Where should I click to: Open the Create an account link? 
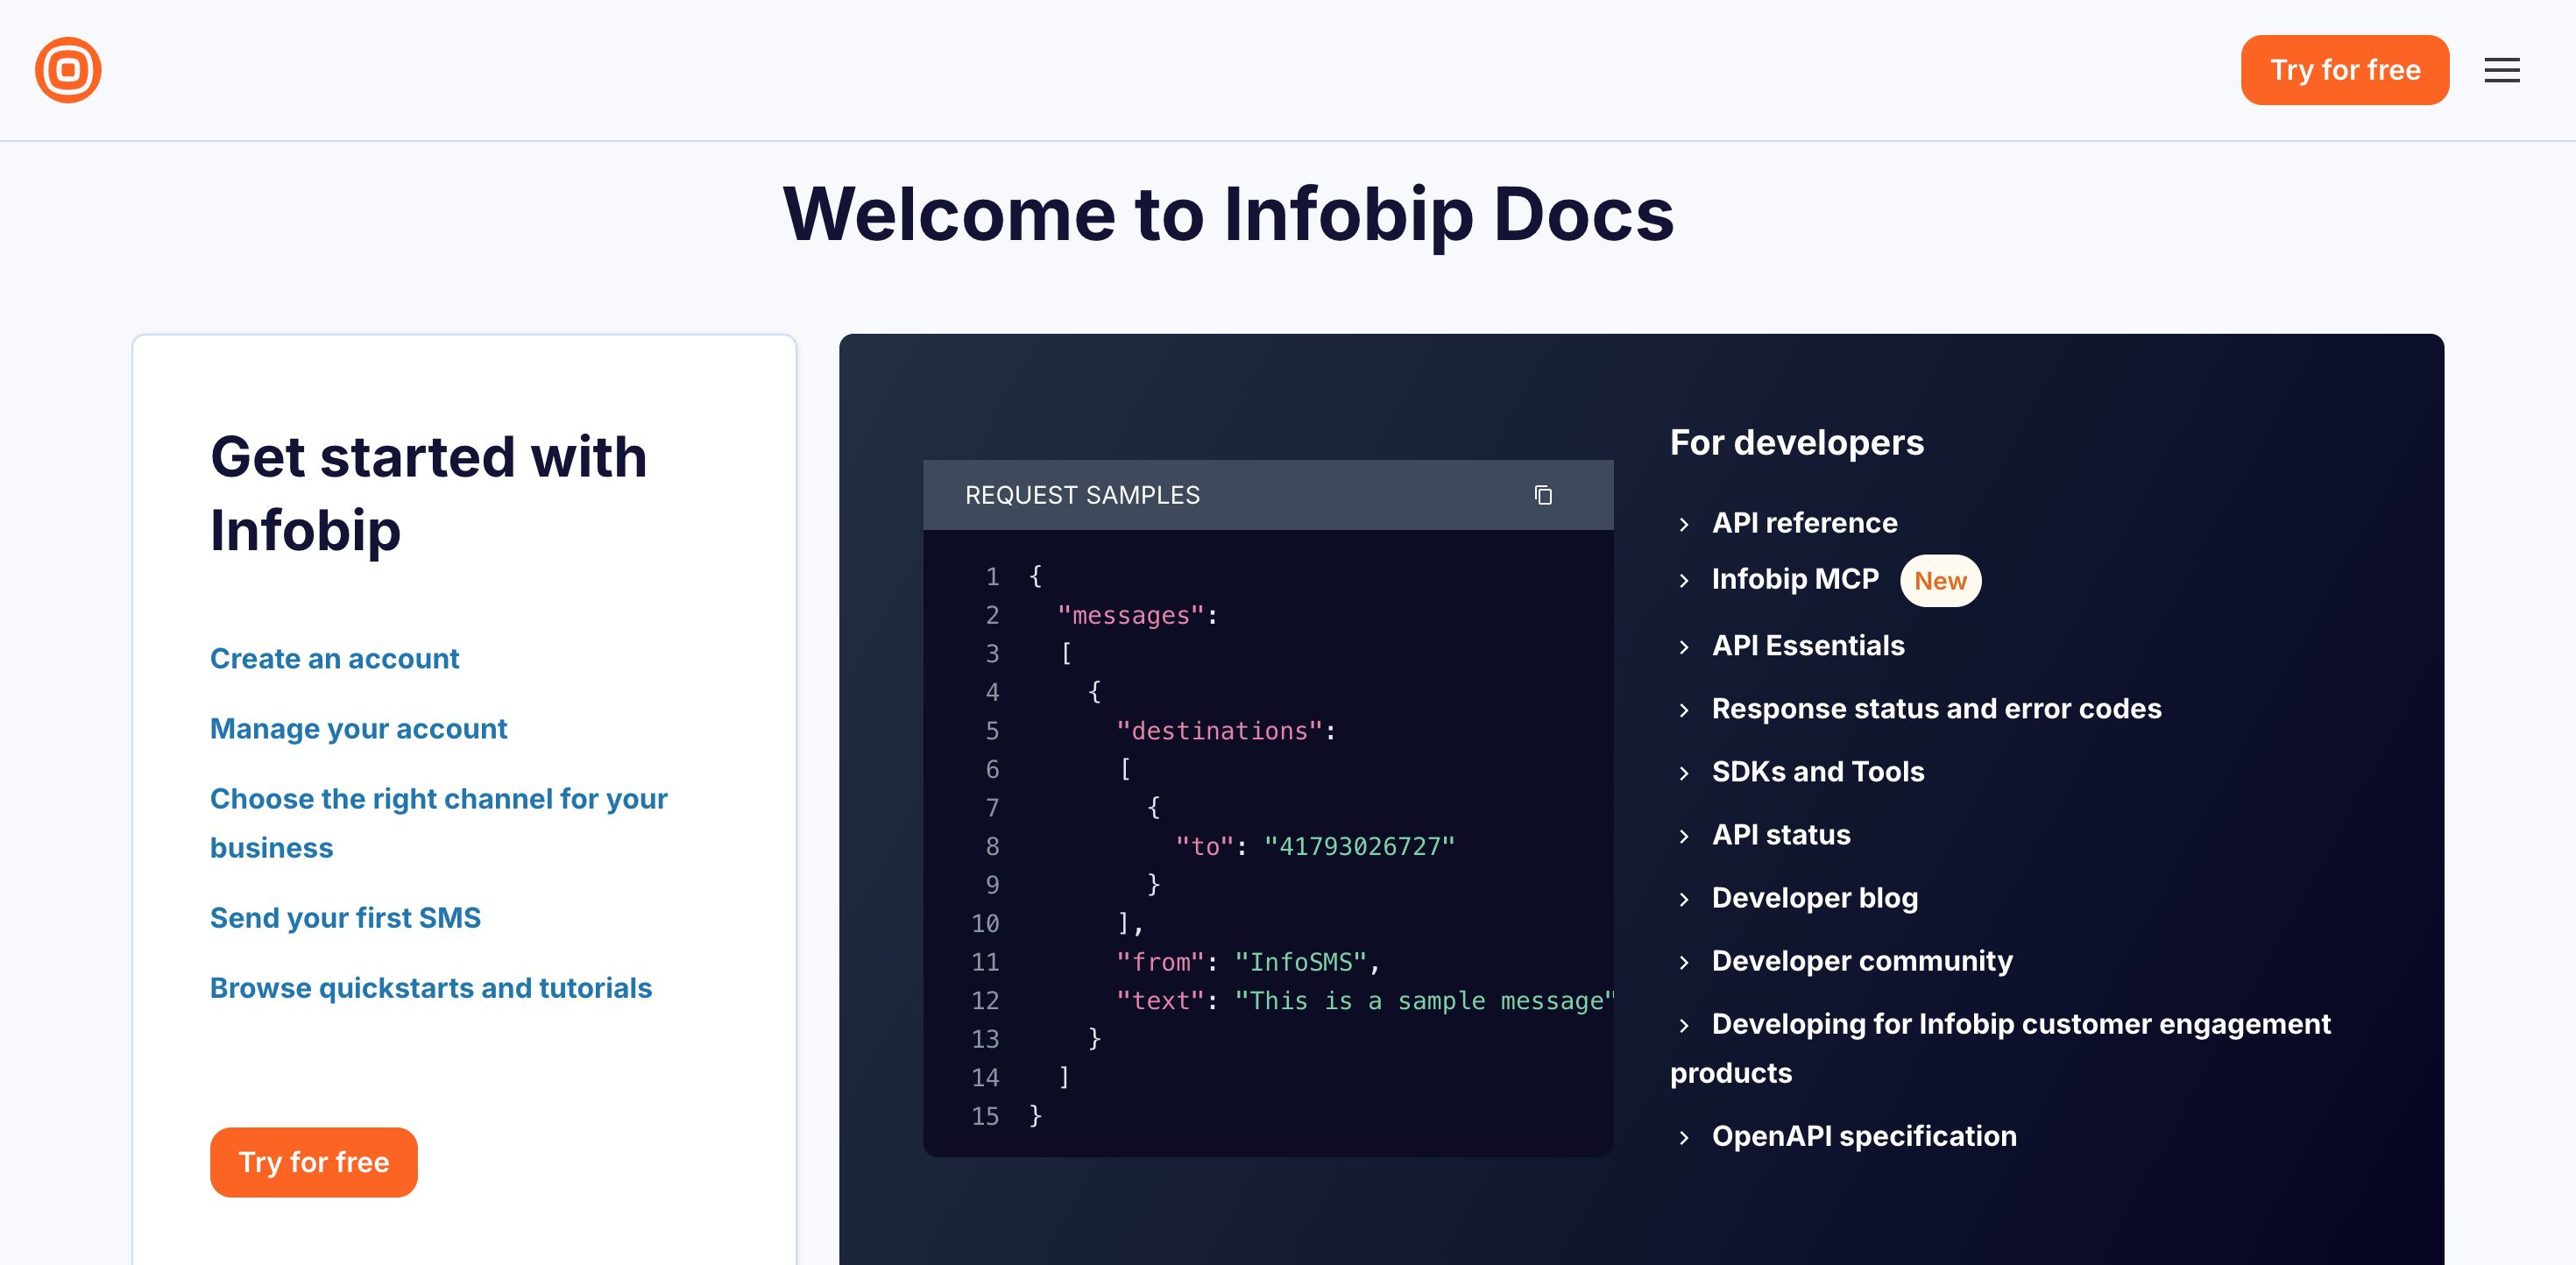334,659
